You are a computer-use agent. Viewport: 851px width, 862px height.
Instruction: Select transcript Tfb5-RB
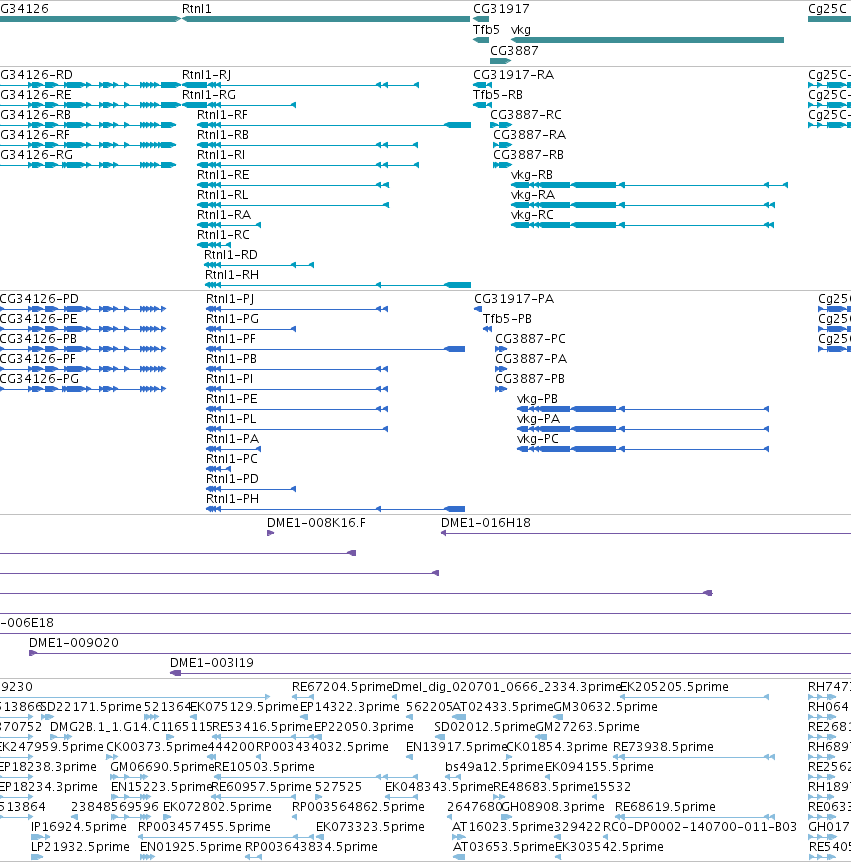pyautogui.click(x=482, y=105)
